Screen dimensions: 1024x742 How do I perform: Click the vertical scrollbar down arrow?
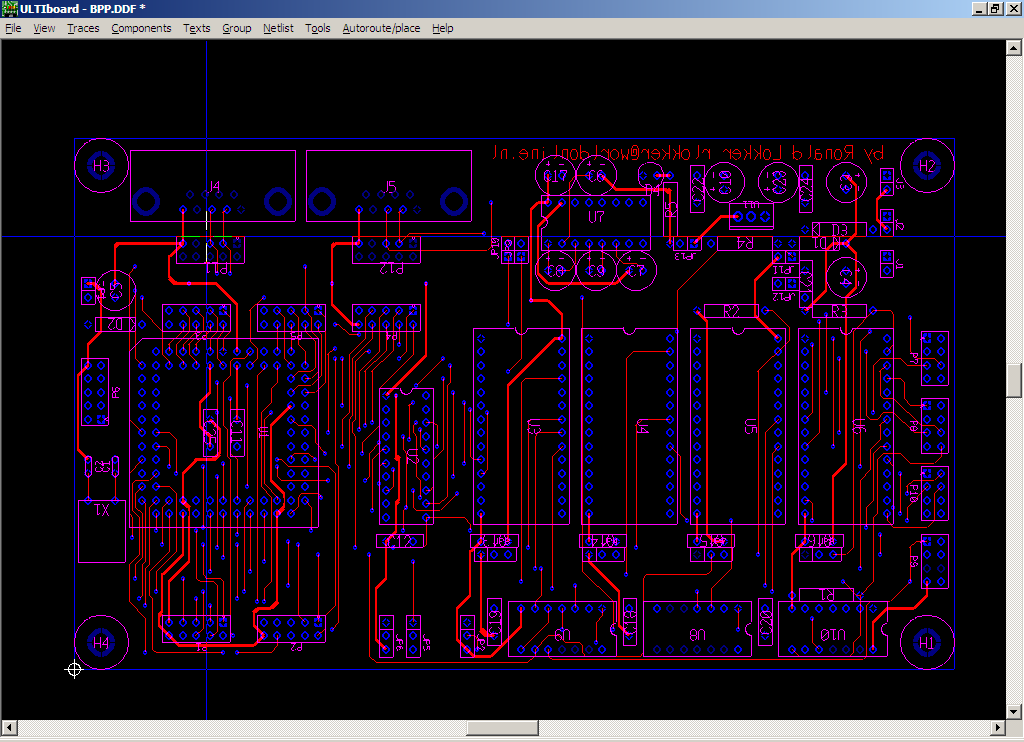[1015, 711]
